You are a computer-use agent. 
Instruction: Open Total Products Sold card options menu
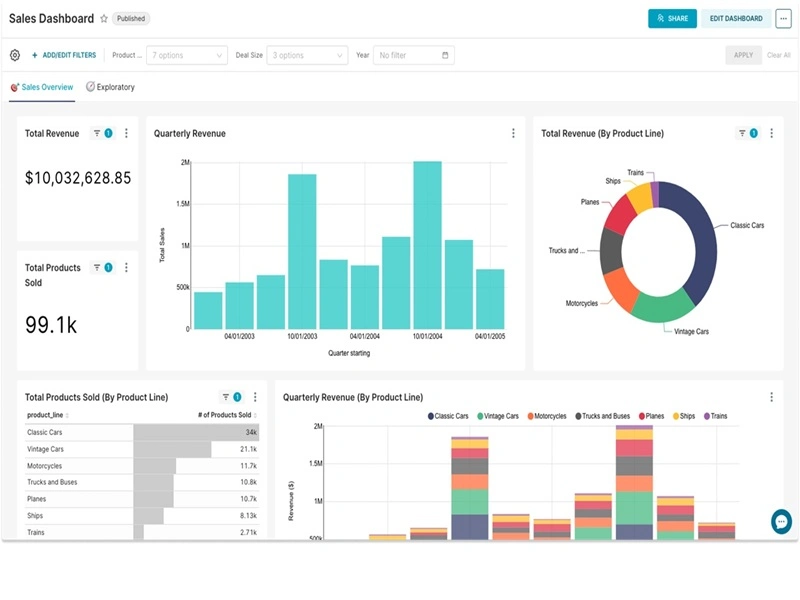click(126, 268)
